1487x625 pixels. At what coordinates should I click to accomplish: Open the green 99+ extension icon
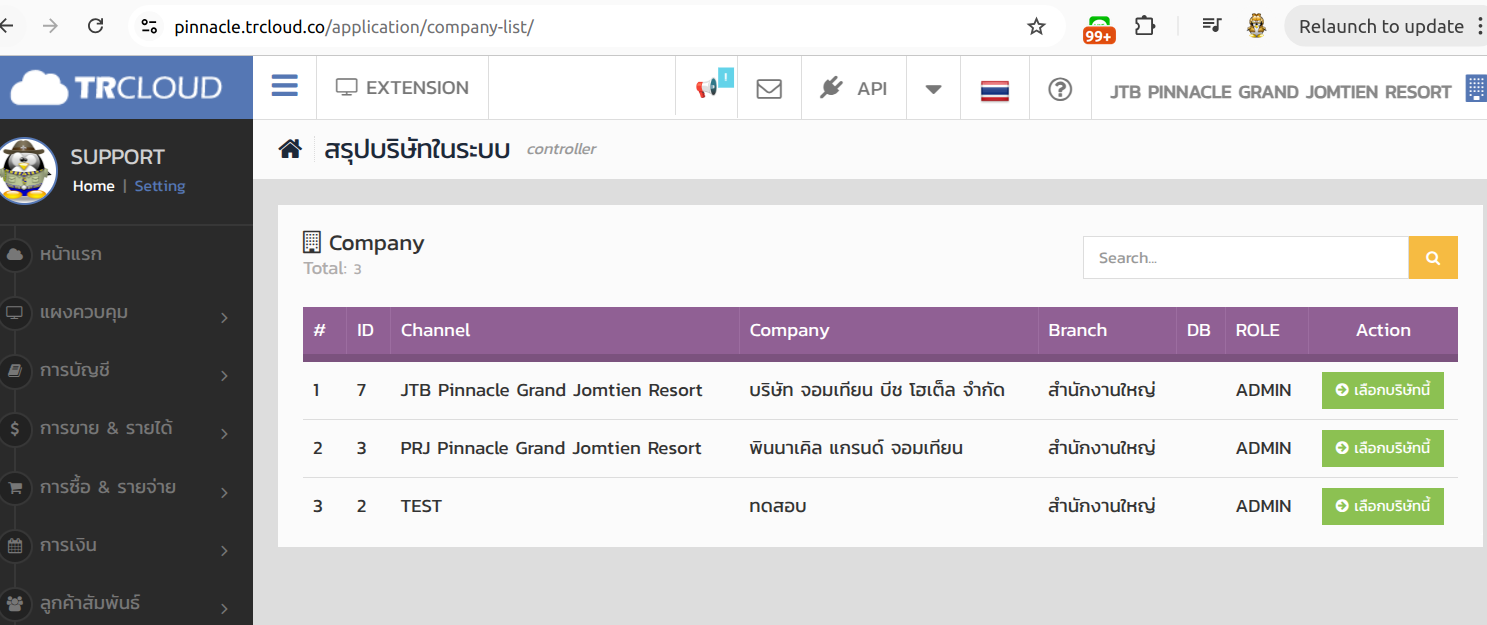pyautogui.click(x=1099, y=29)
